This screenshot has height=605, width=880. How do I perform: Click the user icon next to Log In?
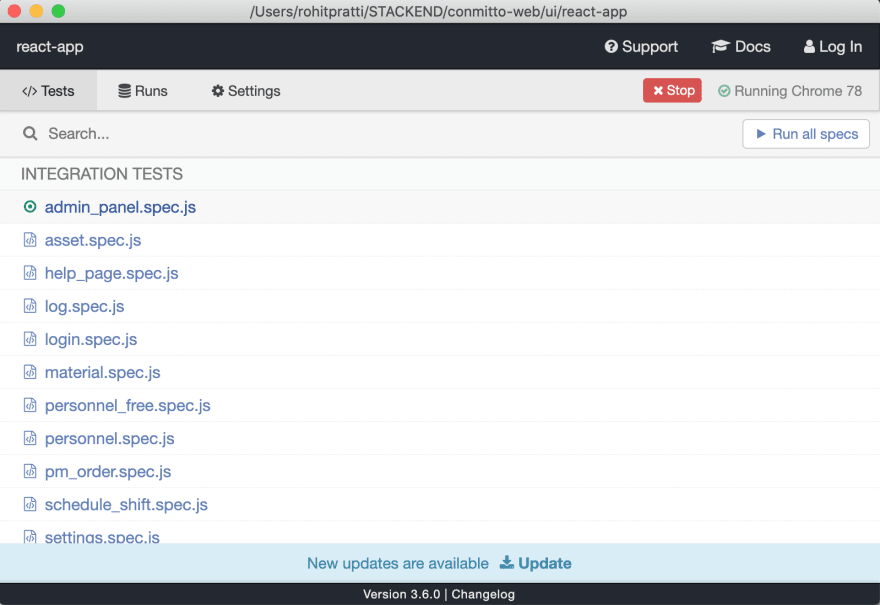click(x=809, y=47)
